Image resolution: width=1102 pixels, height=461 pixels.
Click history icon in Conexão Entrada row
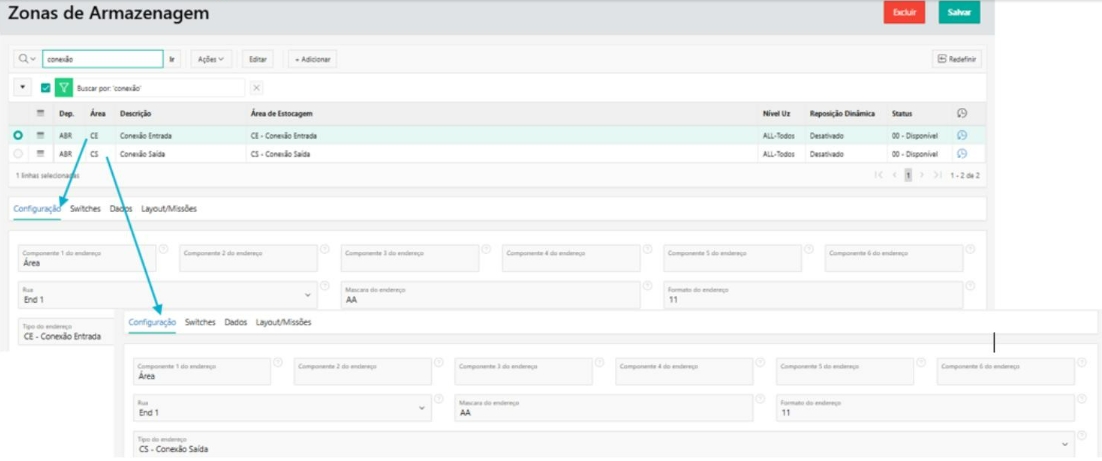962,135
